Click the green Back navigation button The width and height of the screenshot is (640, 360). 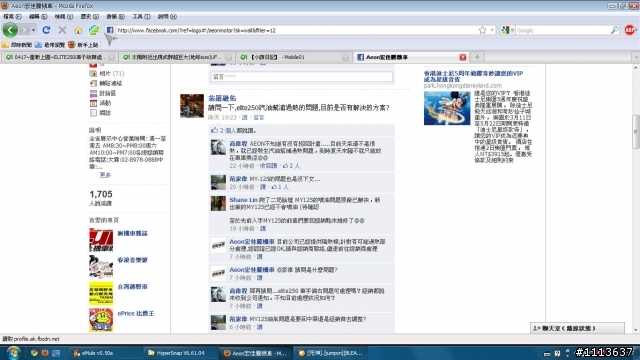pos(10,30)
